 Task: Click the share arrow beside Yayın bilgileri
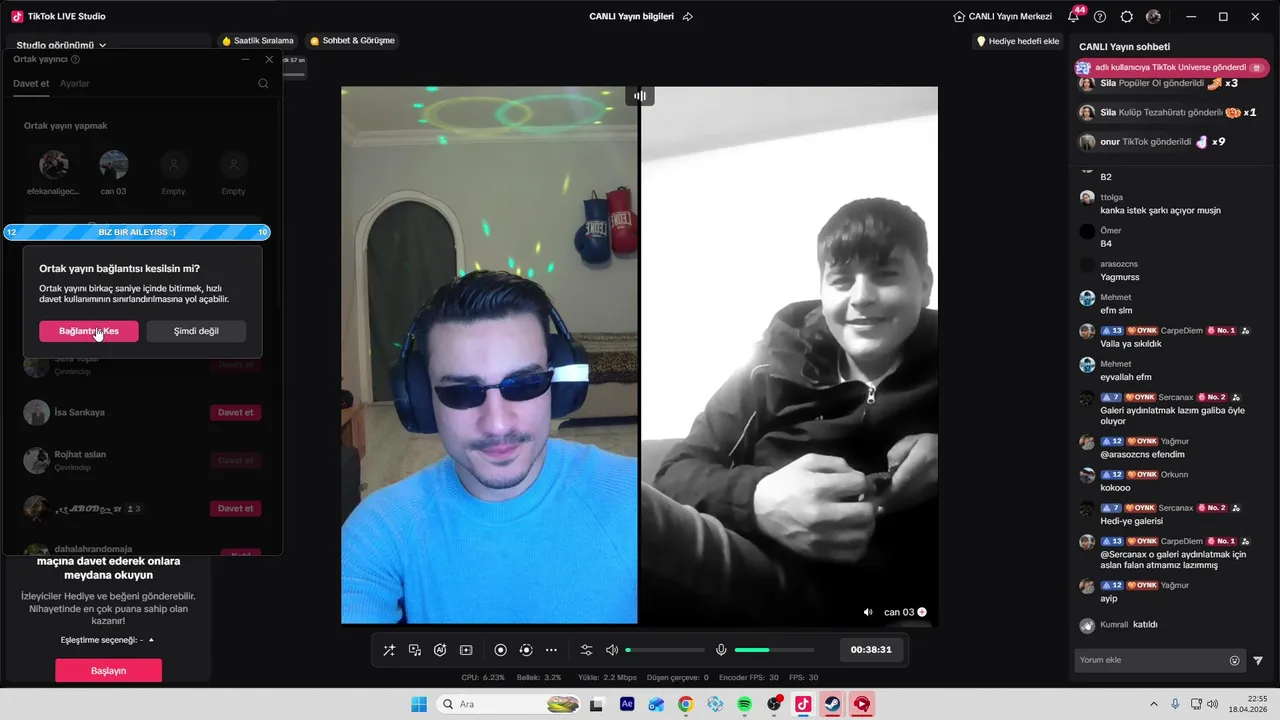pyautogui.click(x=688, y=16)
